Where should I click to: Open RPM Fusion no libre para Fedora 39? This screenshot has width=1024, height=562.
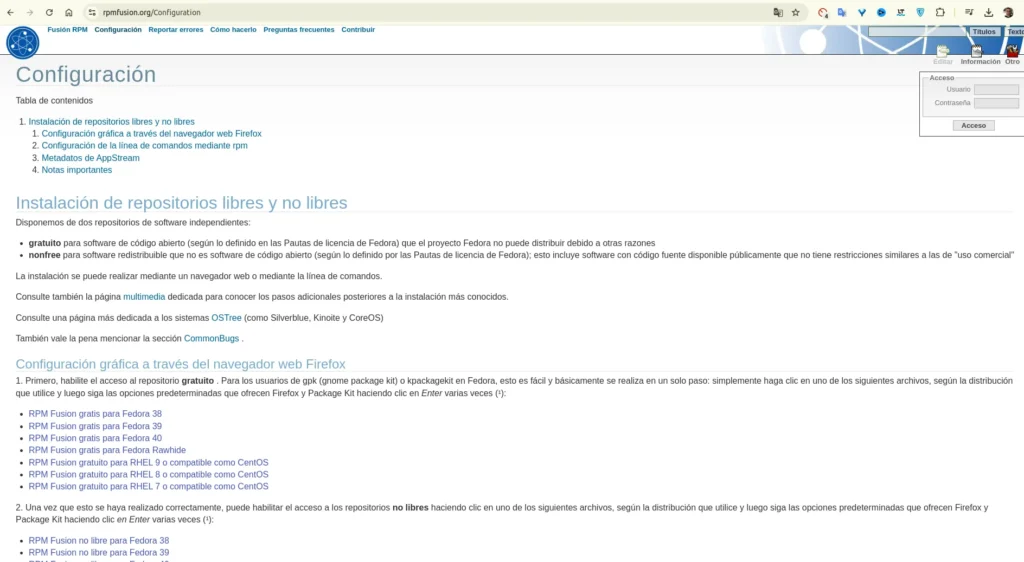[99, 552]
